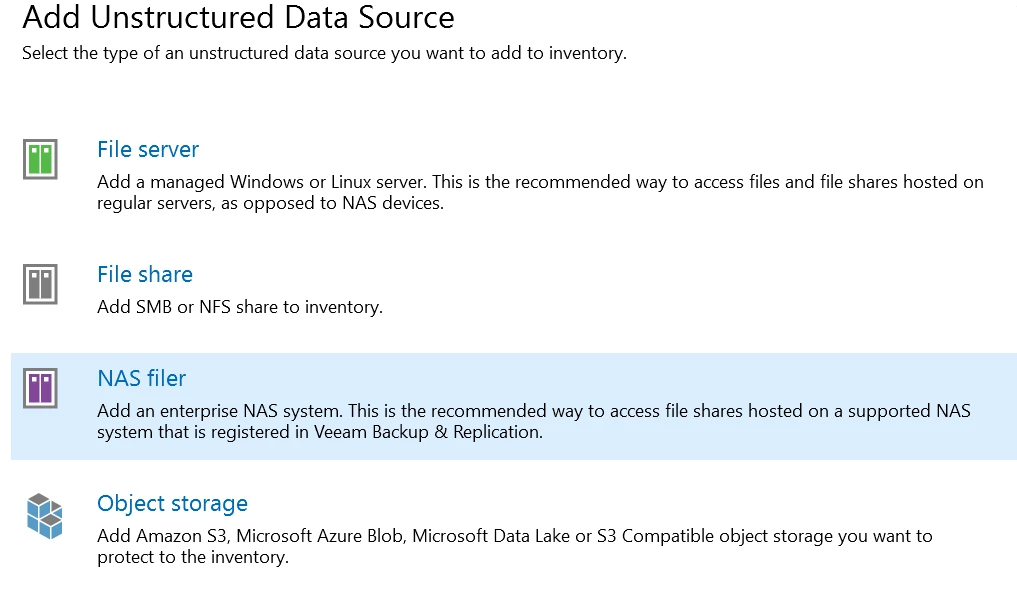1017x613 pixels.
Task: Click the gray File share icon
Action: pos(40,285)
